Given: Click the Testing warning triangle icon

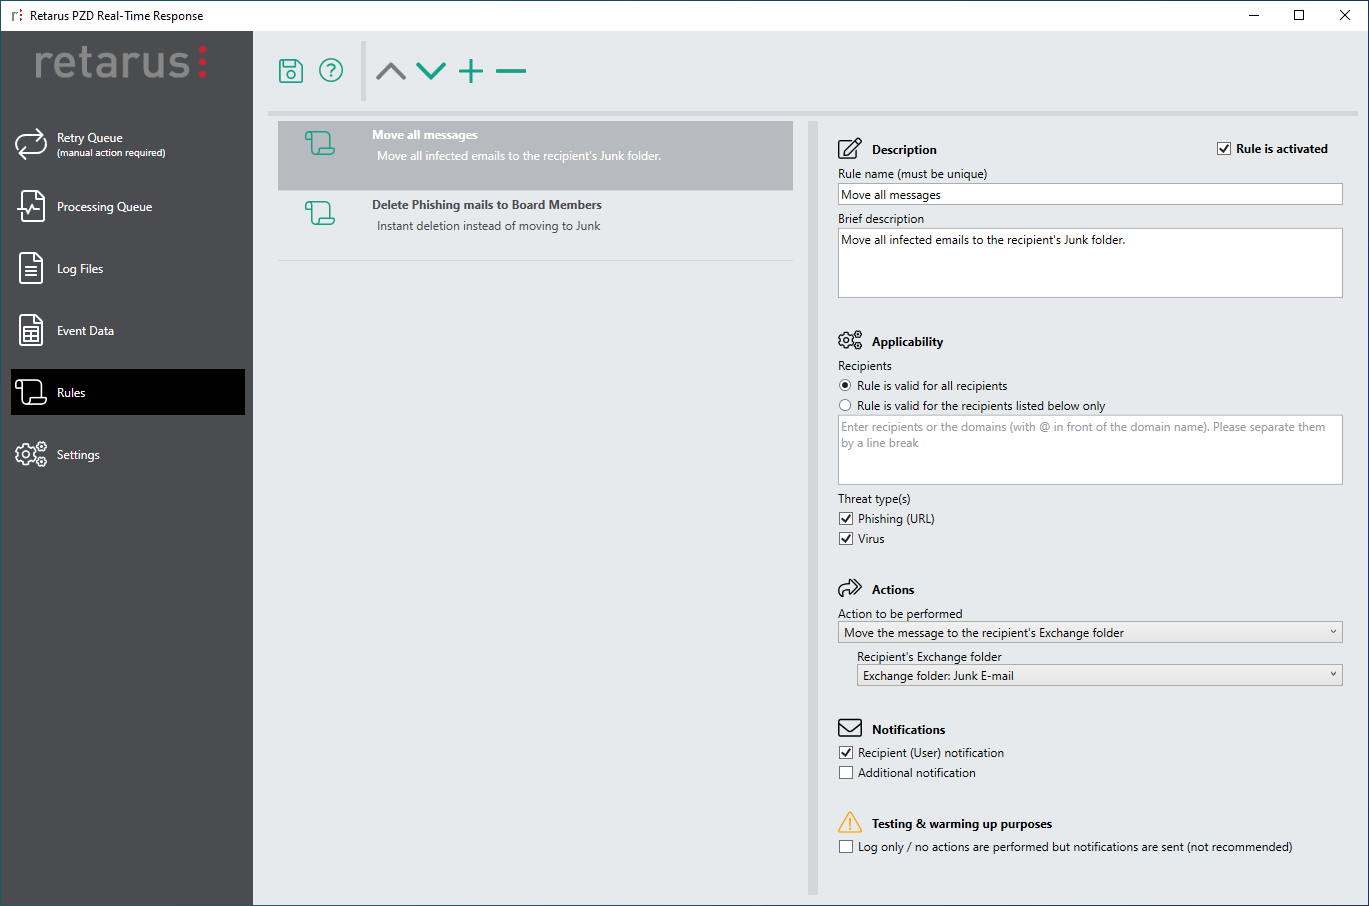Looking at the screenshot, I should click(850, 822).
